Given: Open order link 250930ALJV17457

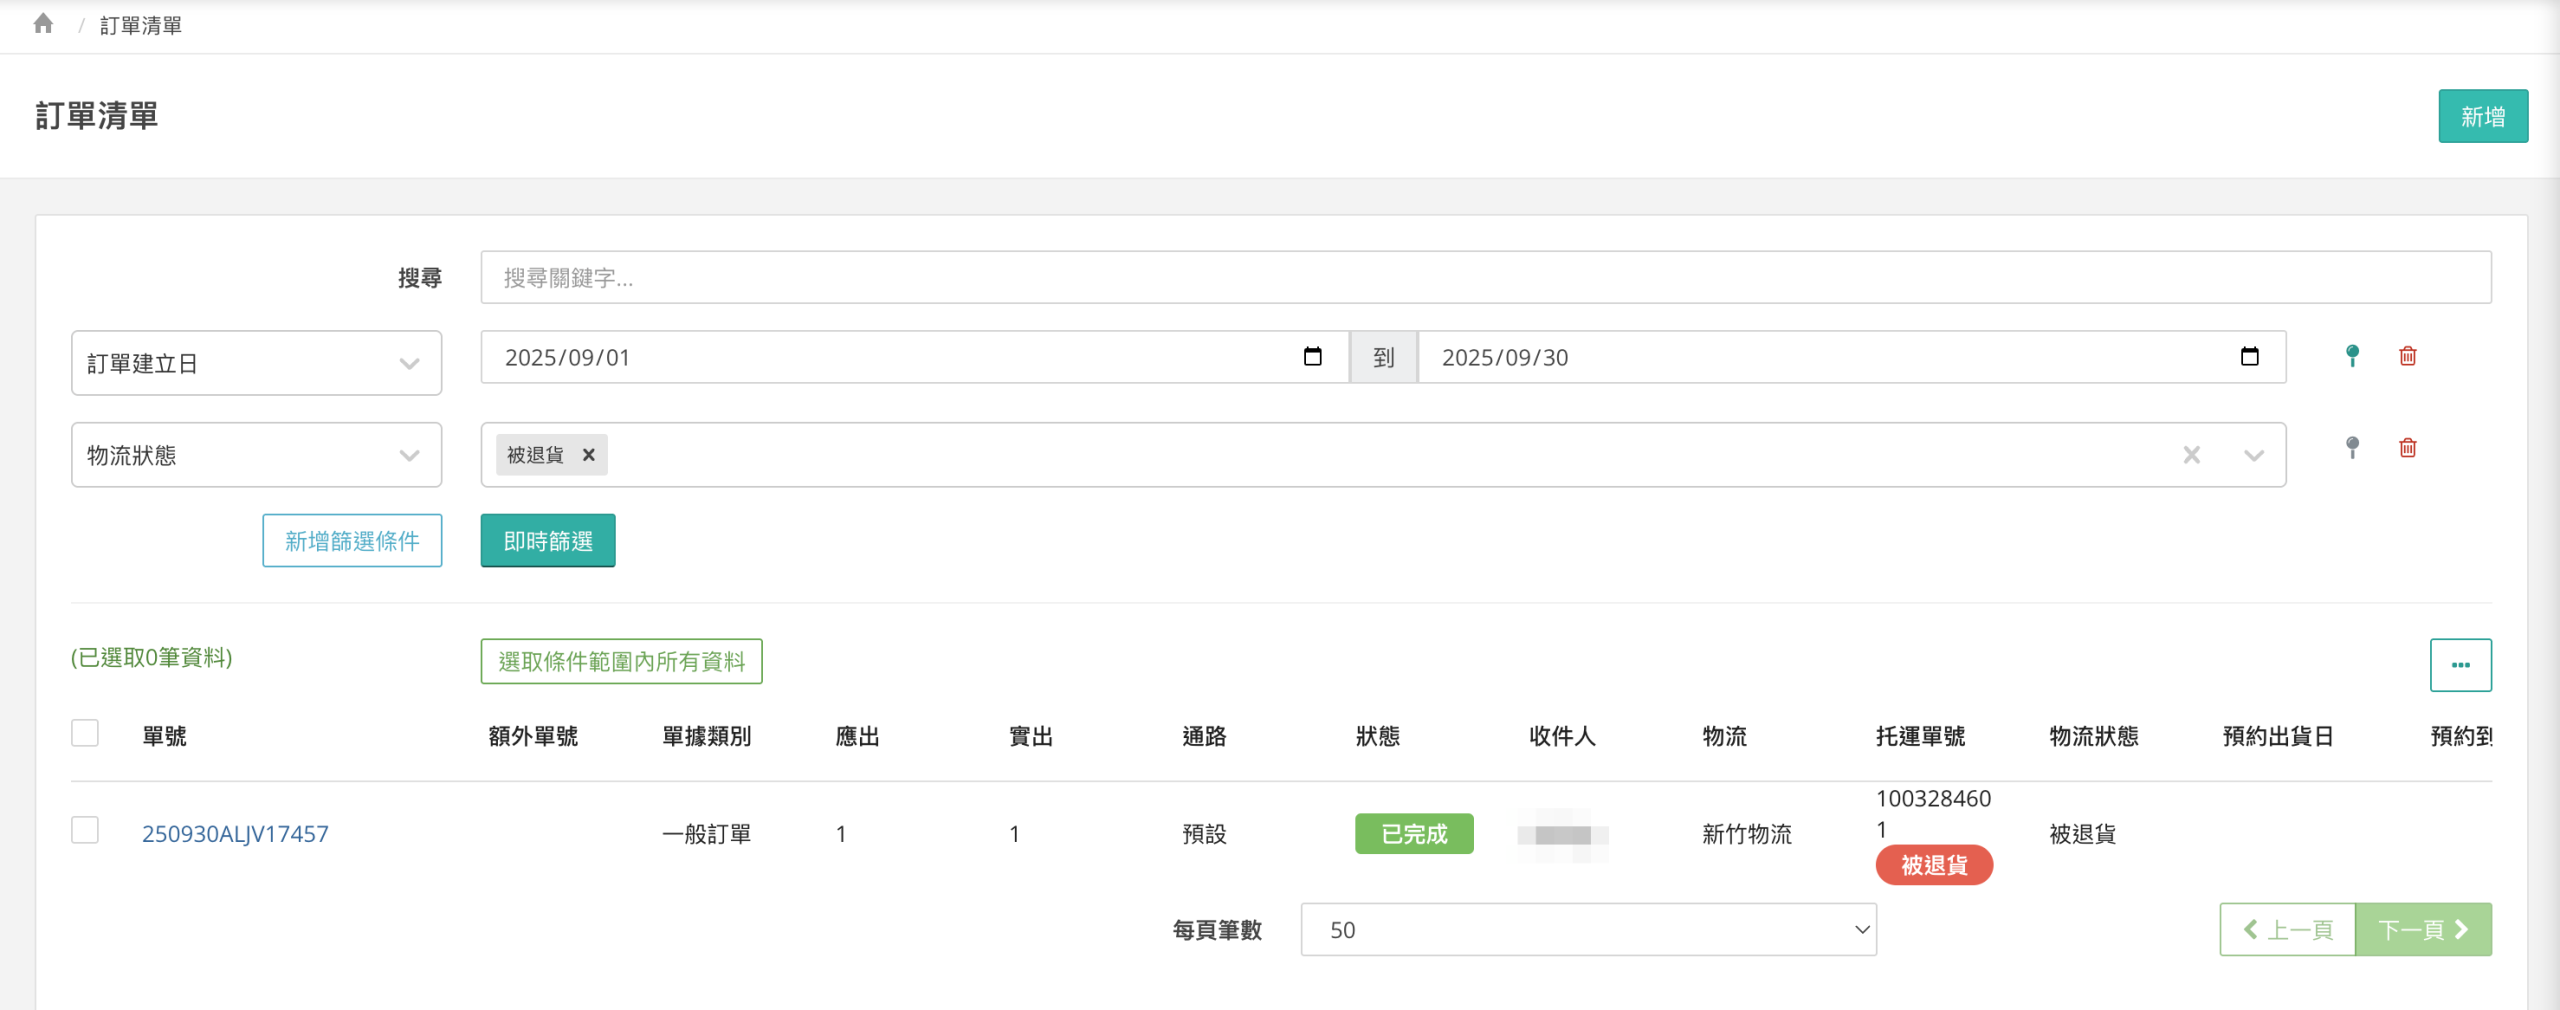Looking at the screenshot, I should [235, 834].
